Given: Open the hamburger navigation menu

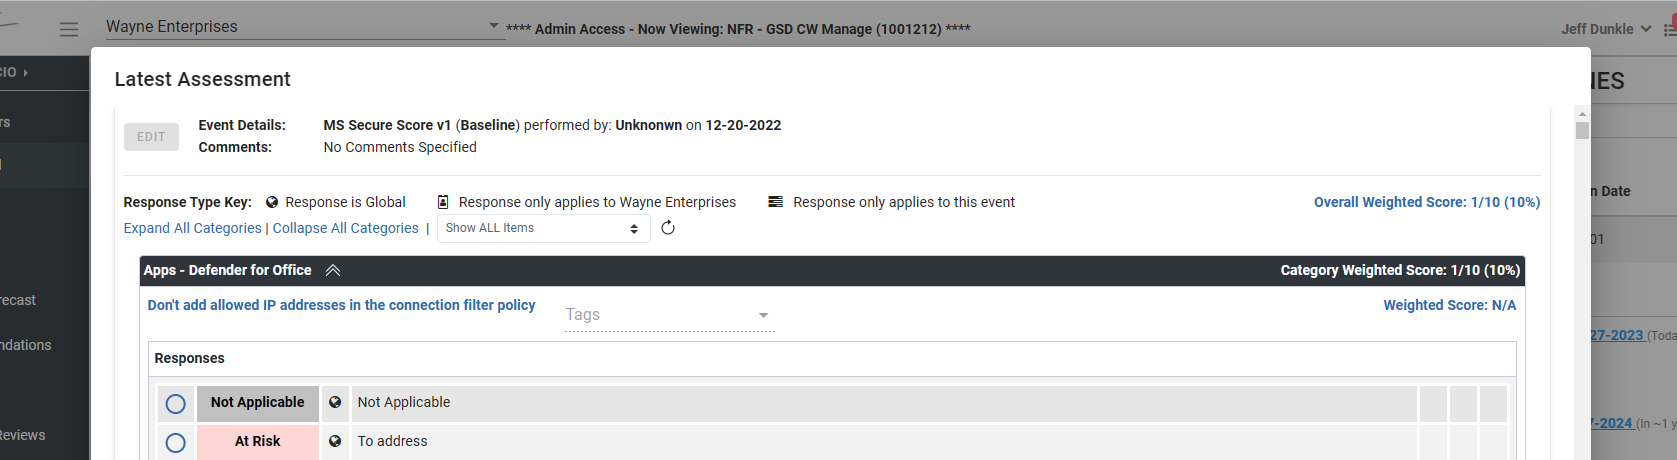Looking at the screenshot, I should coord(69,29).
